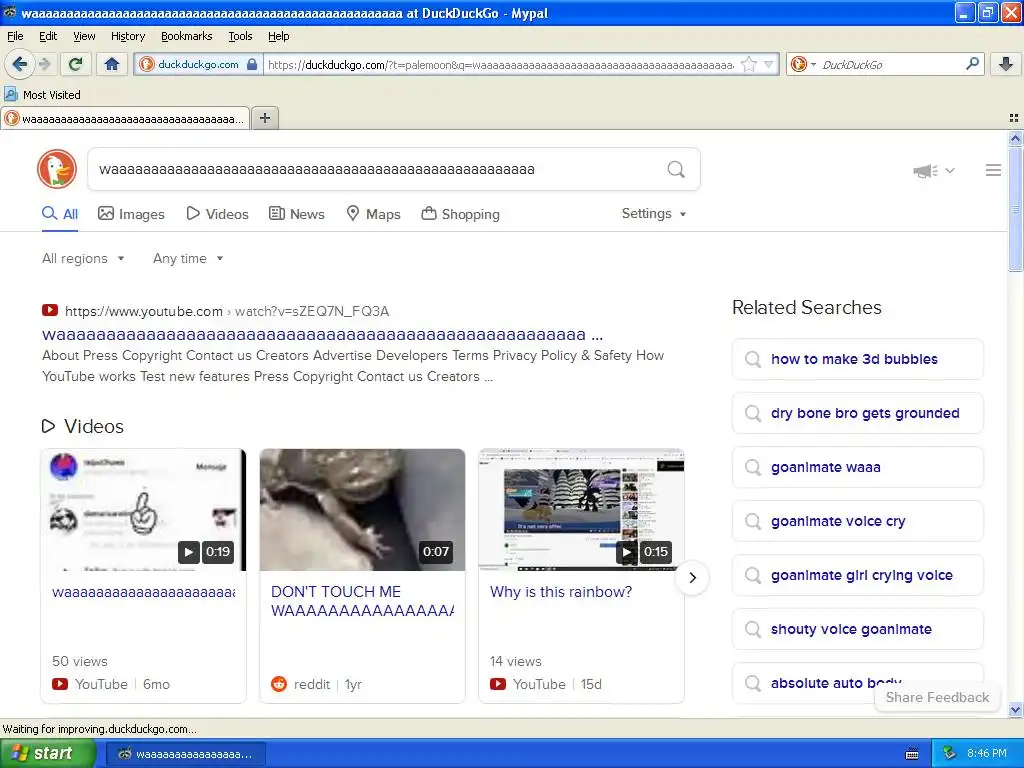Open the Windows Start button

point(46,754)
